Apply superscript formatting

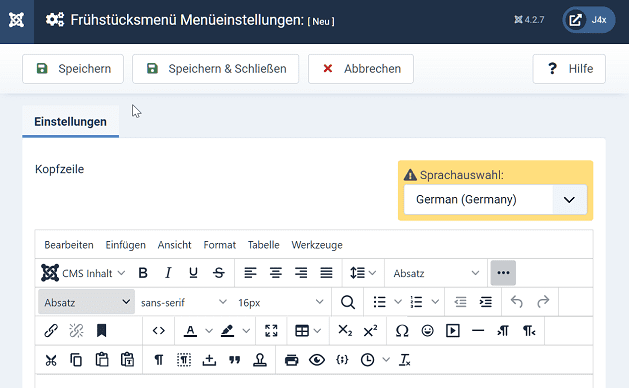coord(370,331)
